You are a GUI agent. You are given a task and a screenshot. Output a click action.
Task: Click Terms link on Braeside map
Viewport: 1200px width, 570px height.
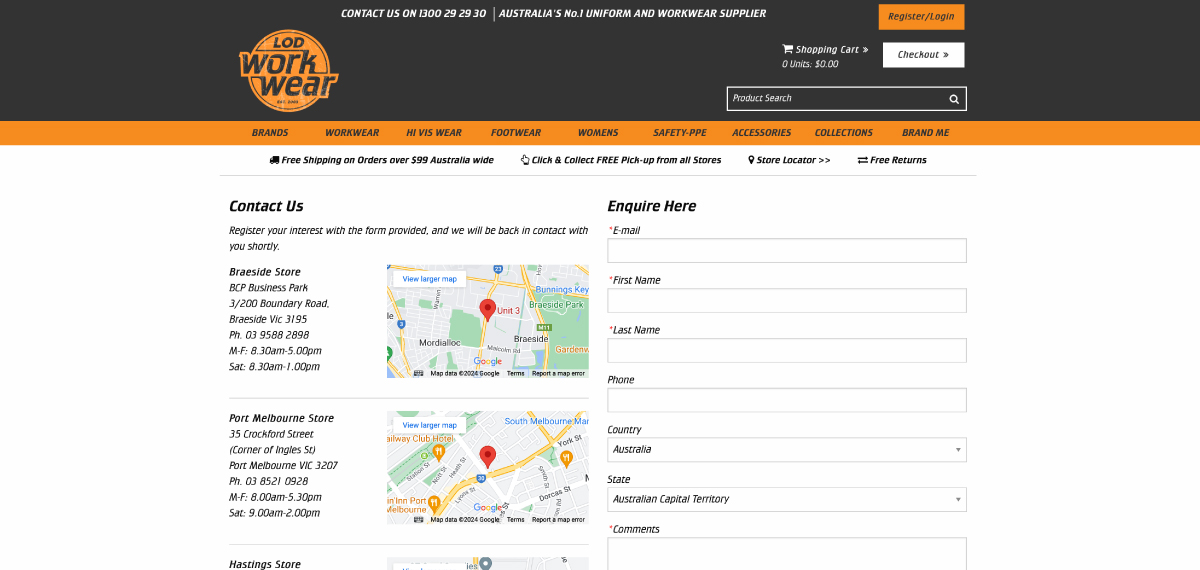(x=516, y=373)
